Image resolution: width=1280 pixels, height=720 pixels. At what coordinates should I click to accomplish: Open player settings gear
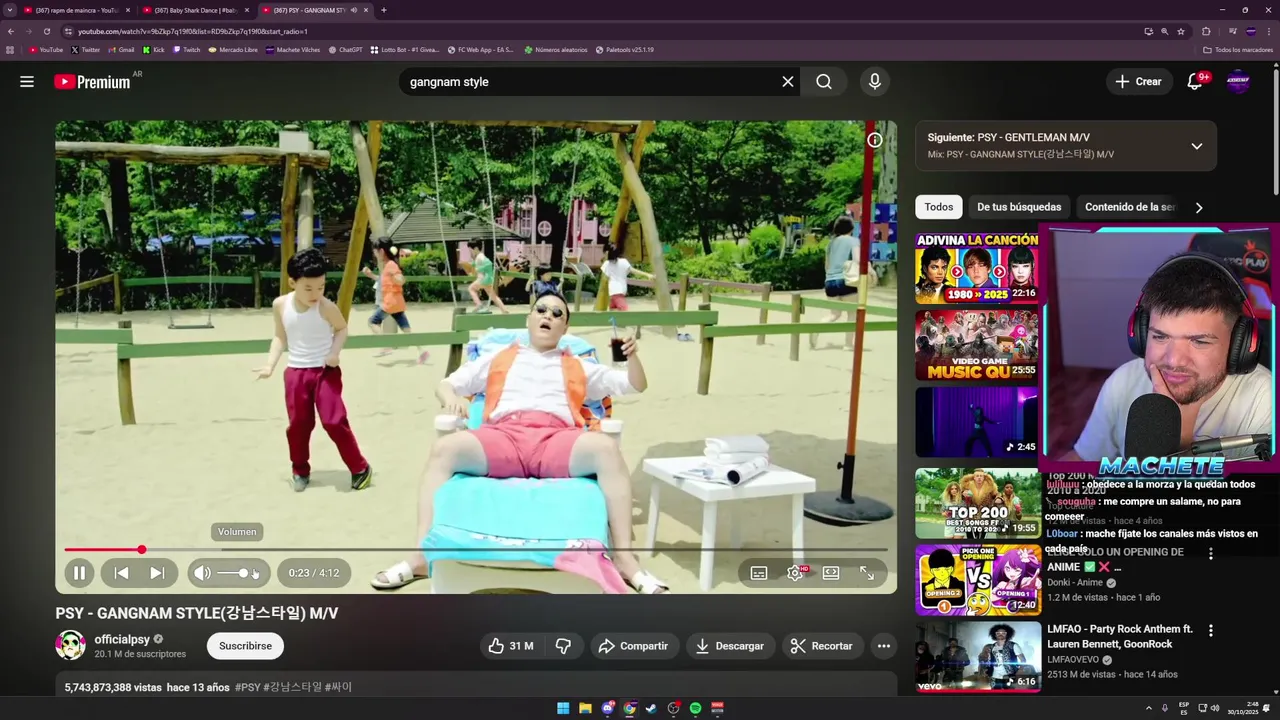(795, 573)
